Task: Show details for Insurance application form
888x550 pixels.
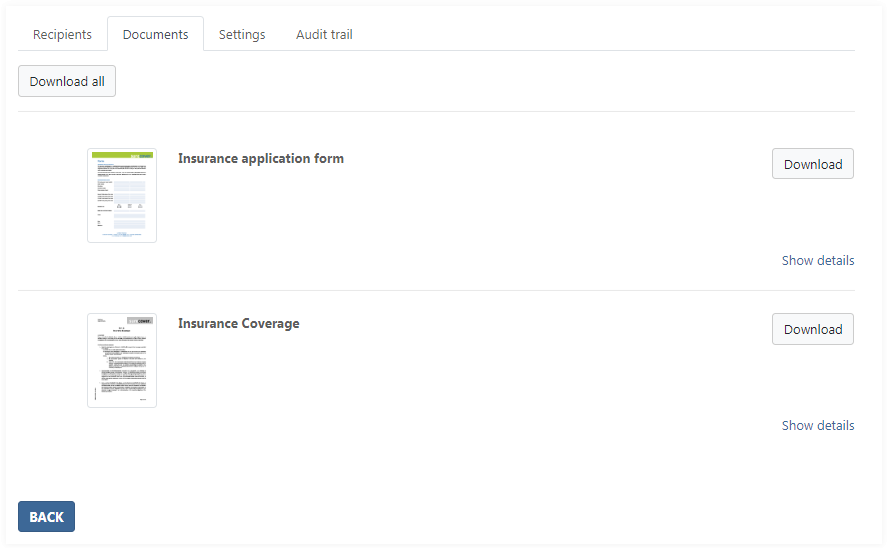Action: [817, 260]
